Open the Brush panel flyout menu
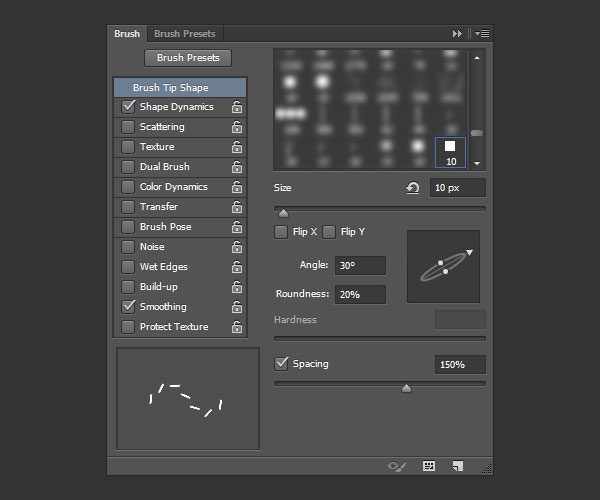 point(482,34)
